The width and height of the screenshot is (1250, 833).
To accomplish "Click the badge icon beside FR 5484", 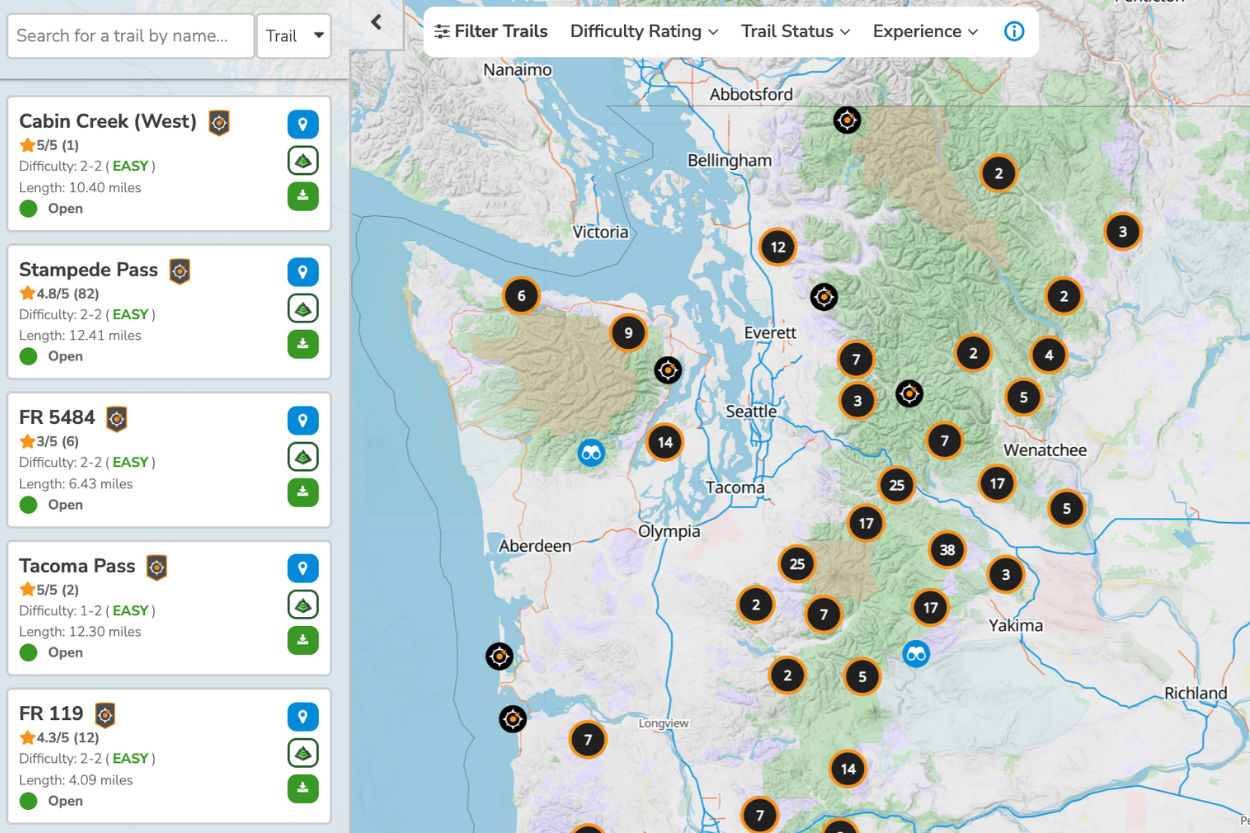I will pos(117,418).
